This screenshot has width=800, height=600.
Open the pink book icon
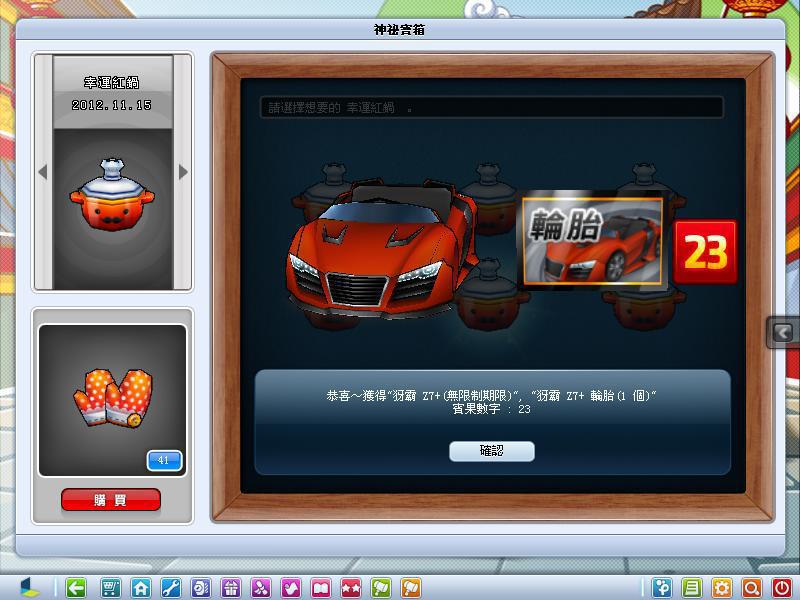(x=321, y=588)
